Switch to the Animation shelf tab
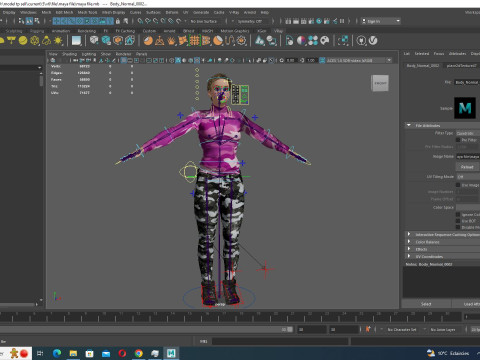 61,31
